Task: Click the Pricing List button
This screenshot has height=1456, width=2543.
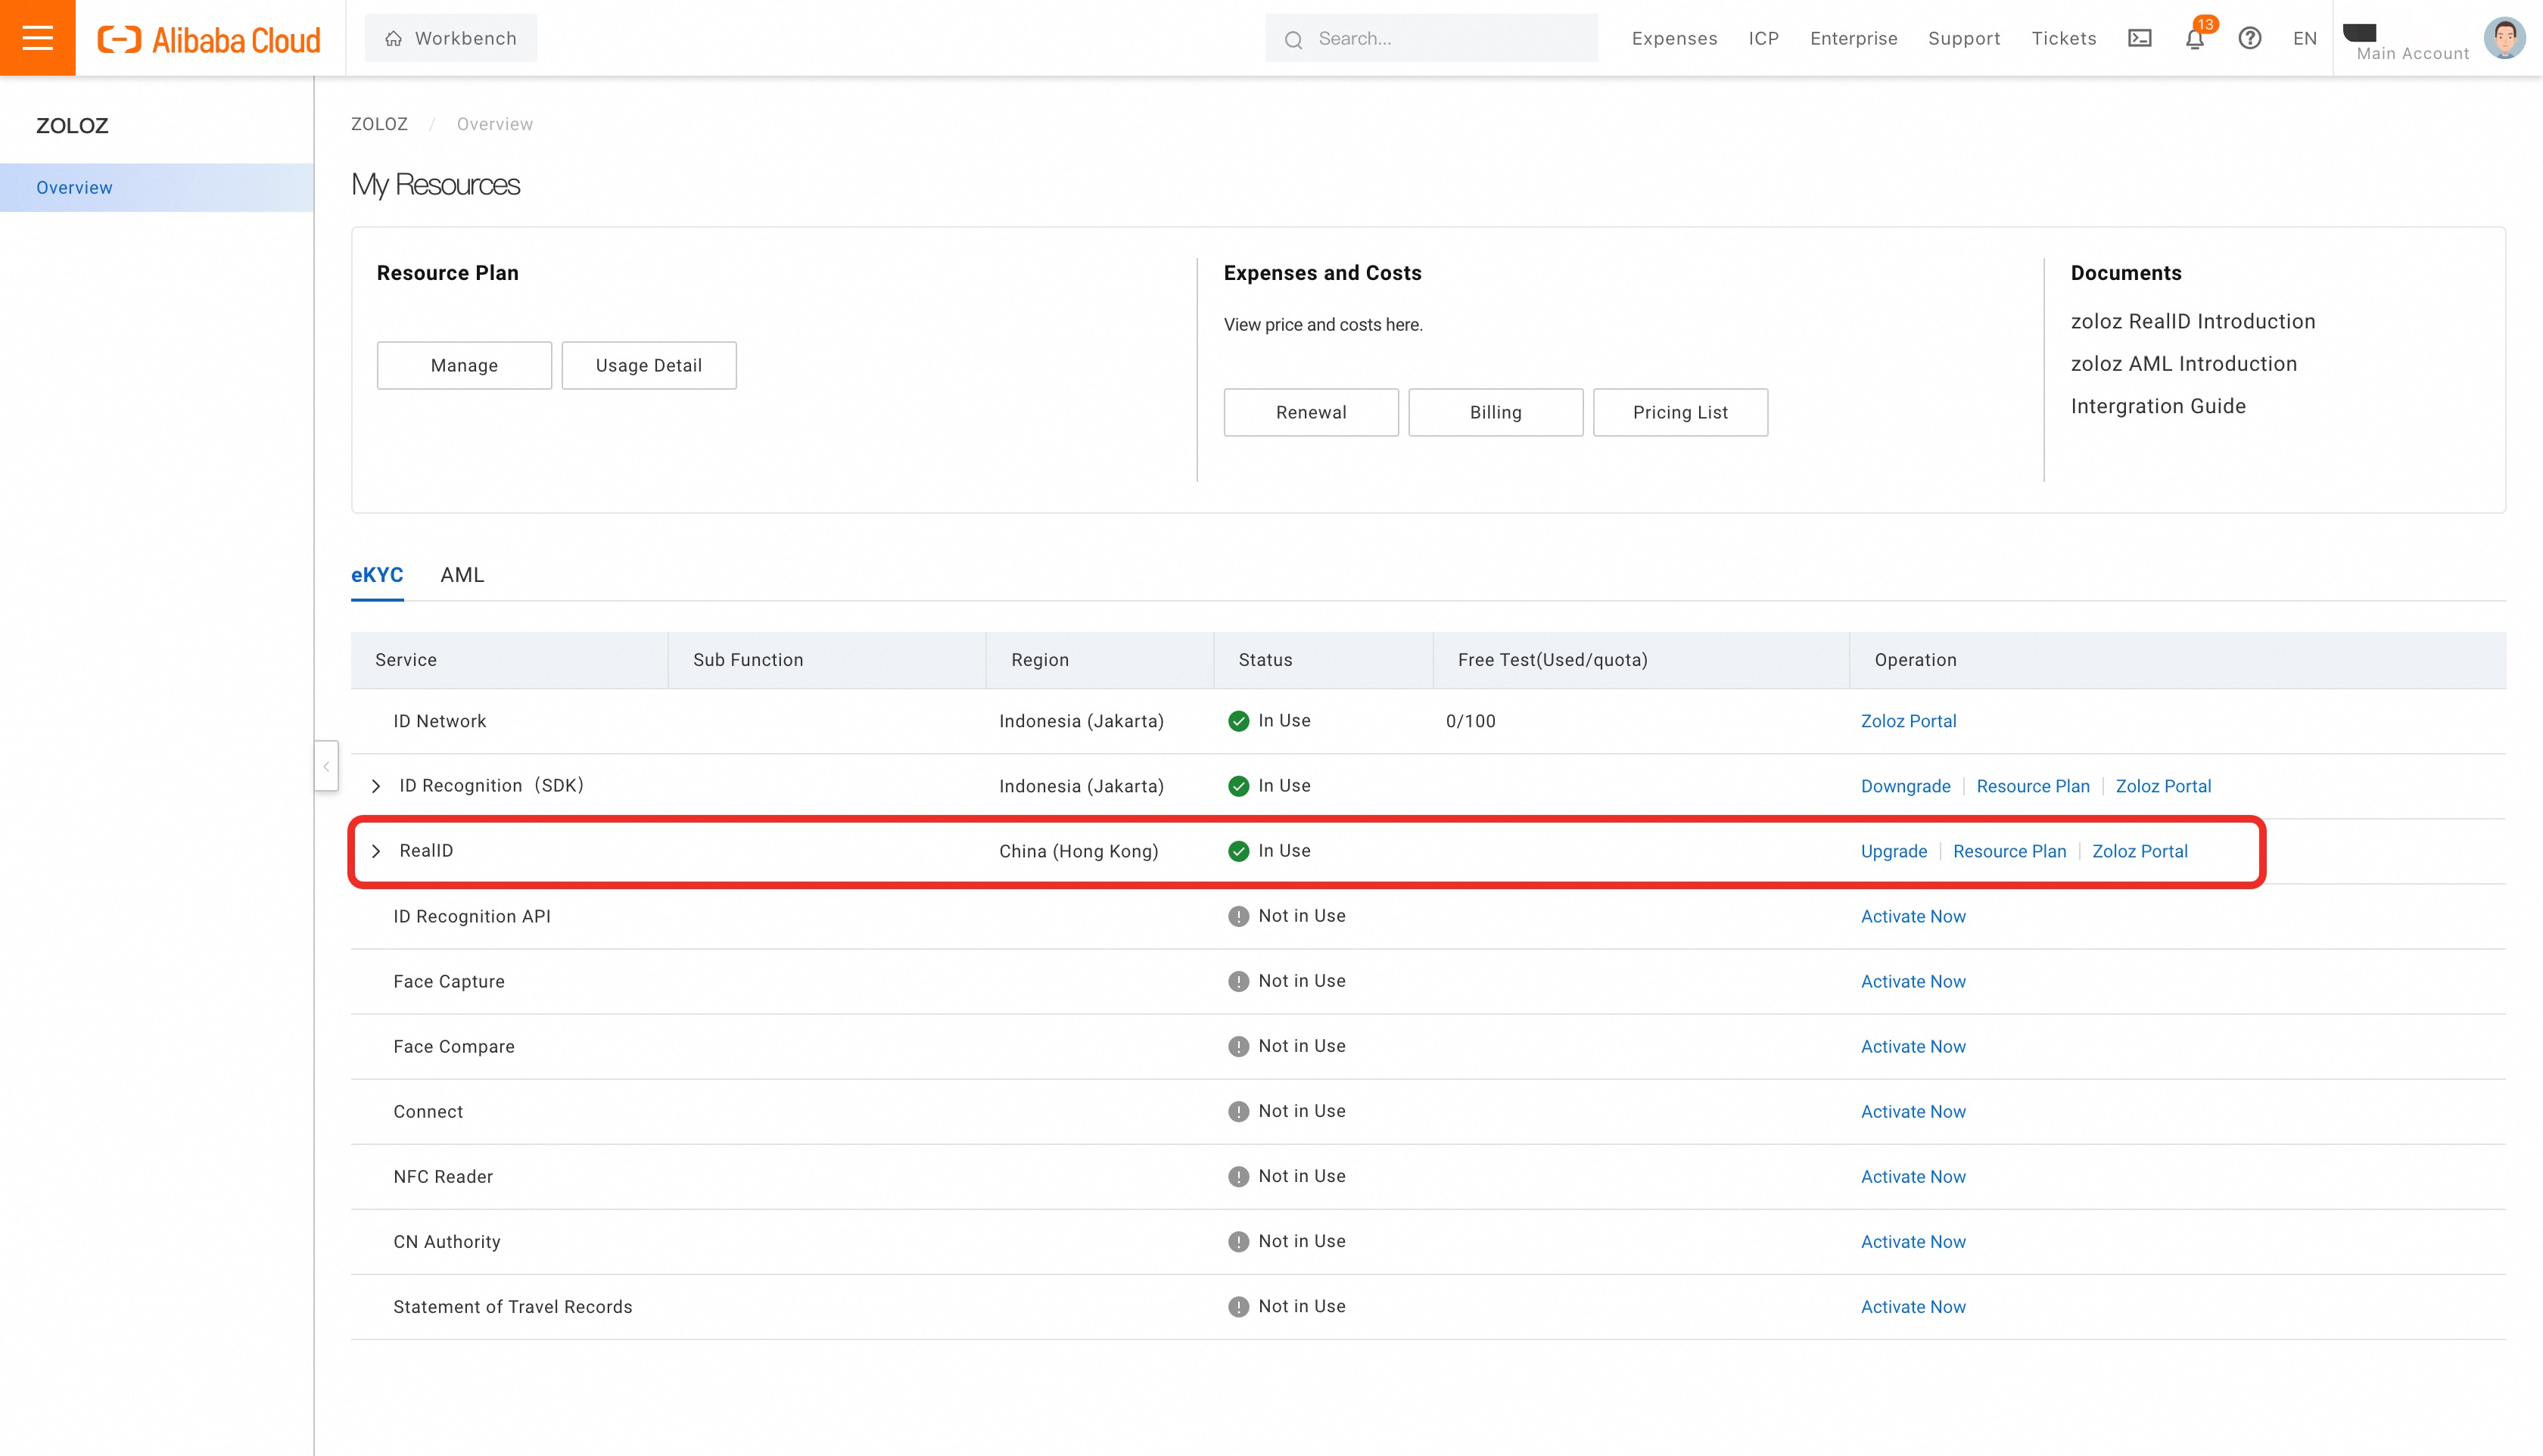Action: pyautogui.click(x=1679, y=412)
